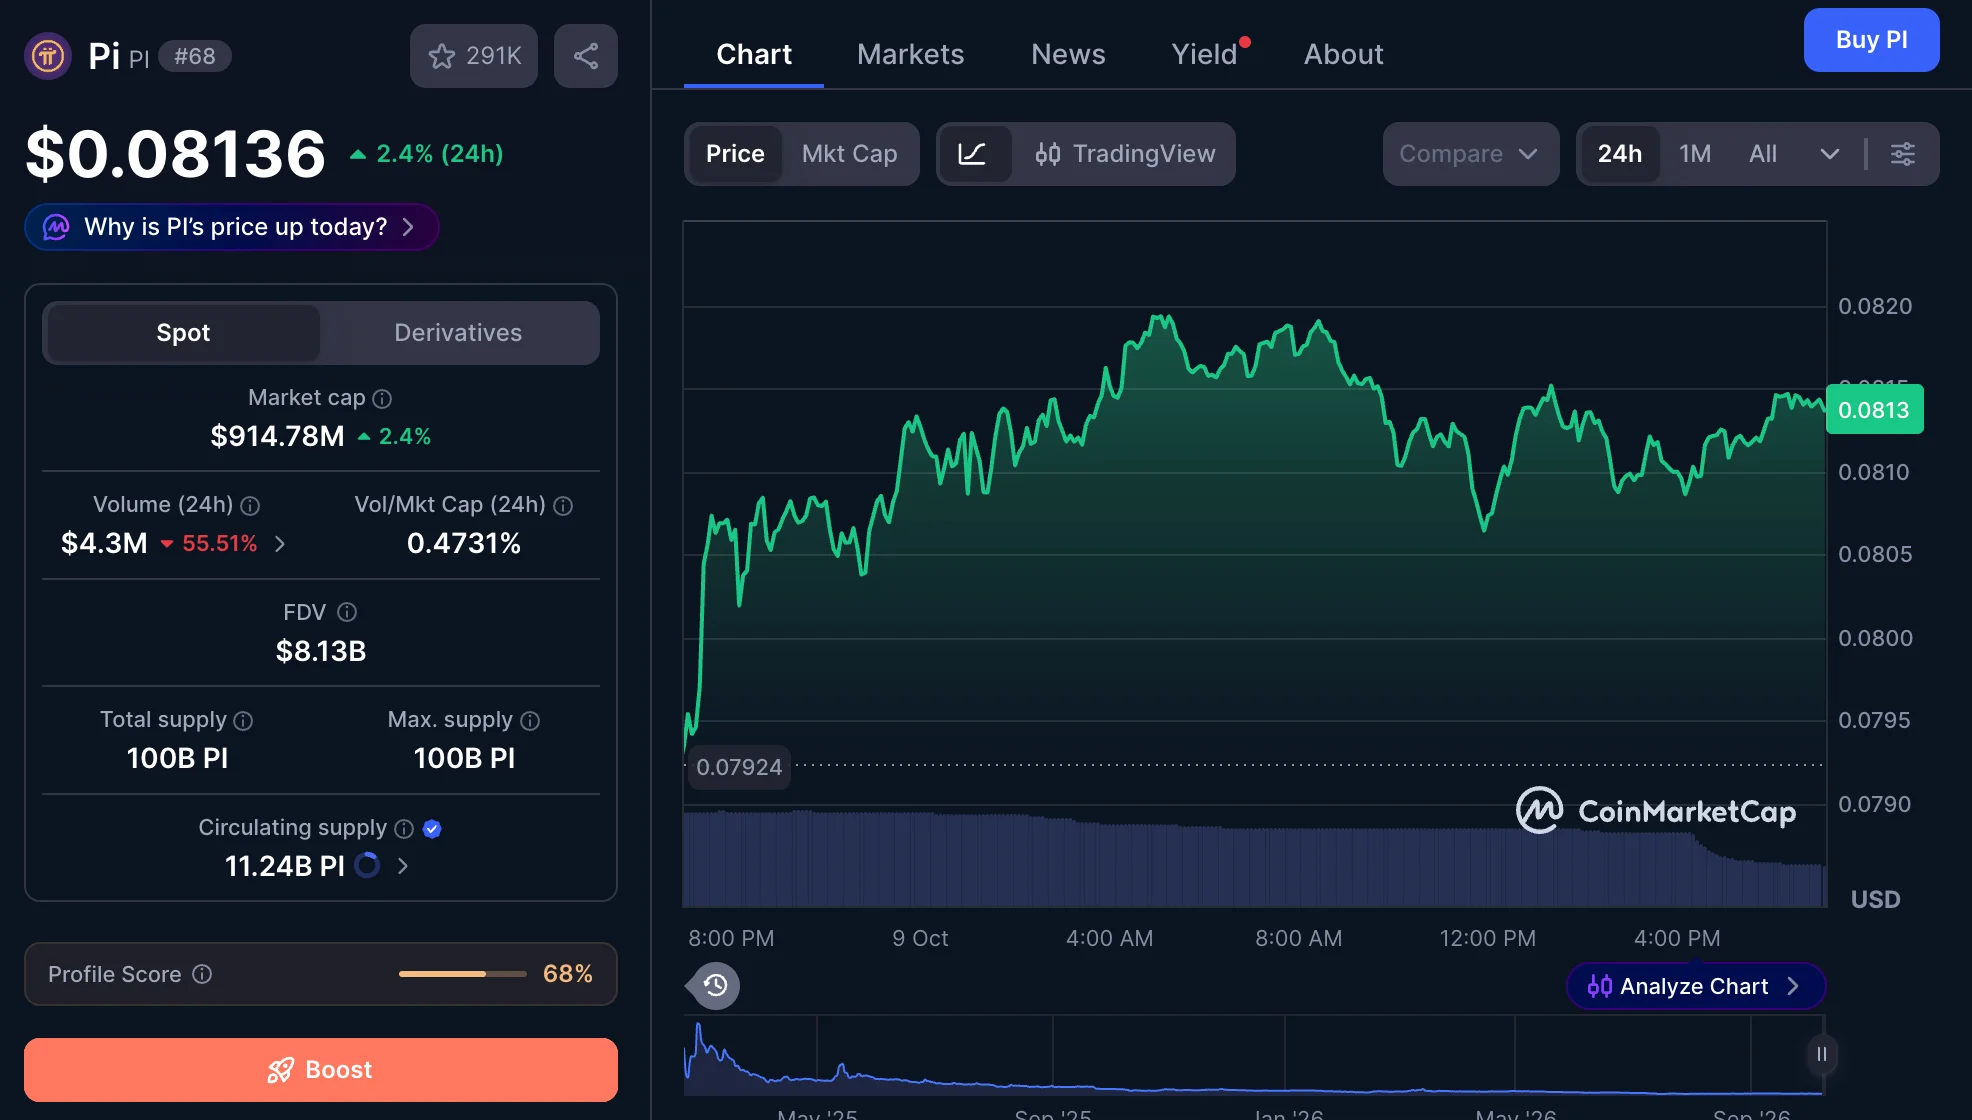The image size is (1972, 1120).
Task: Expand more time range options chevron
Action: point(1830,154)
